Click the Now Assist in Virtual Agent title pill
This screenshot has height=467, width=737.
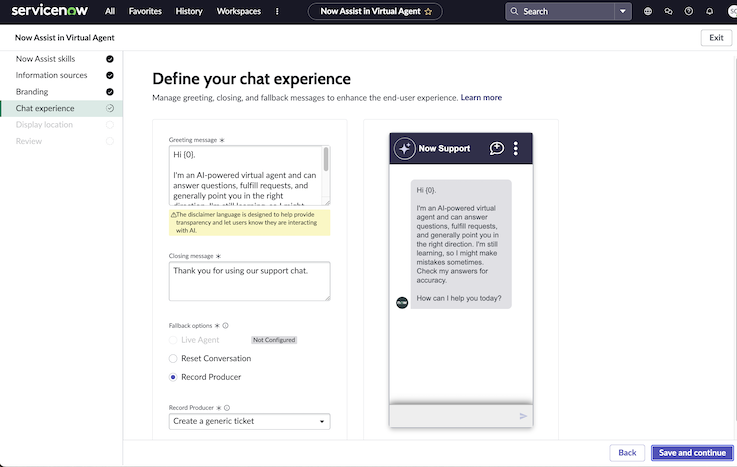375,11
